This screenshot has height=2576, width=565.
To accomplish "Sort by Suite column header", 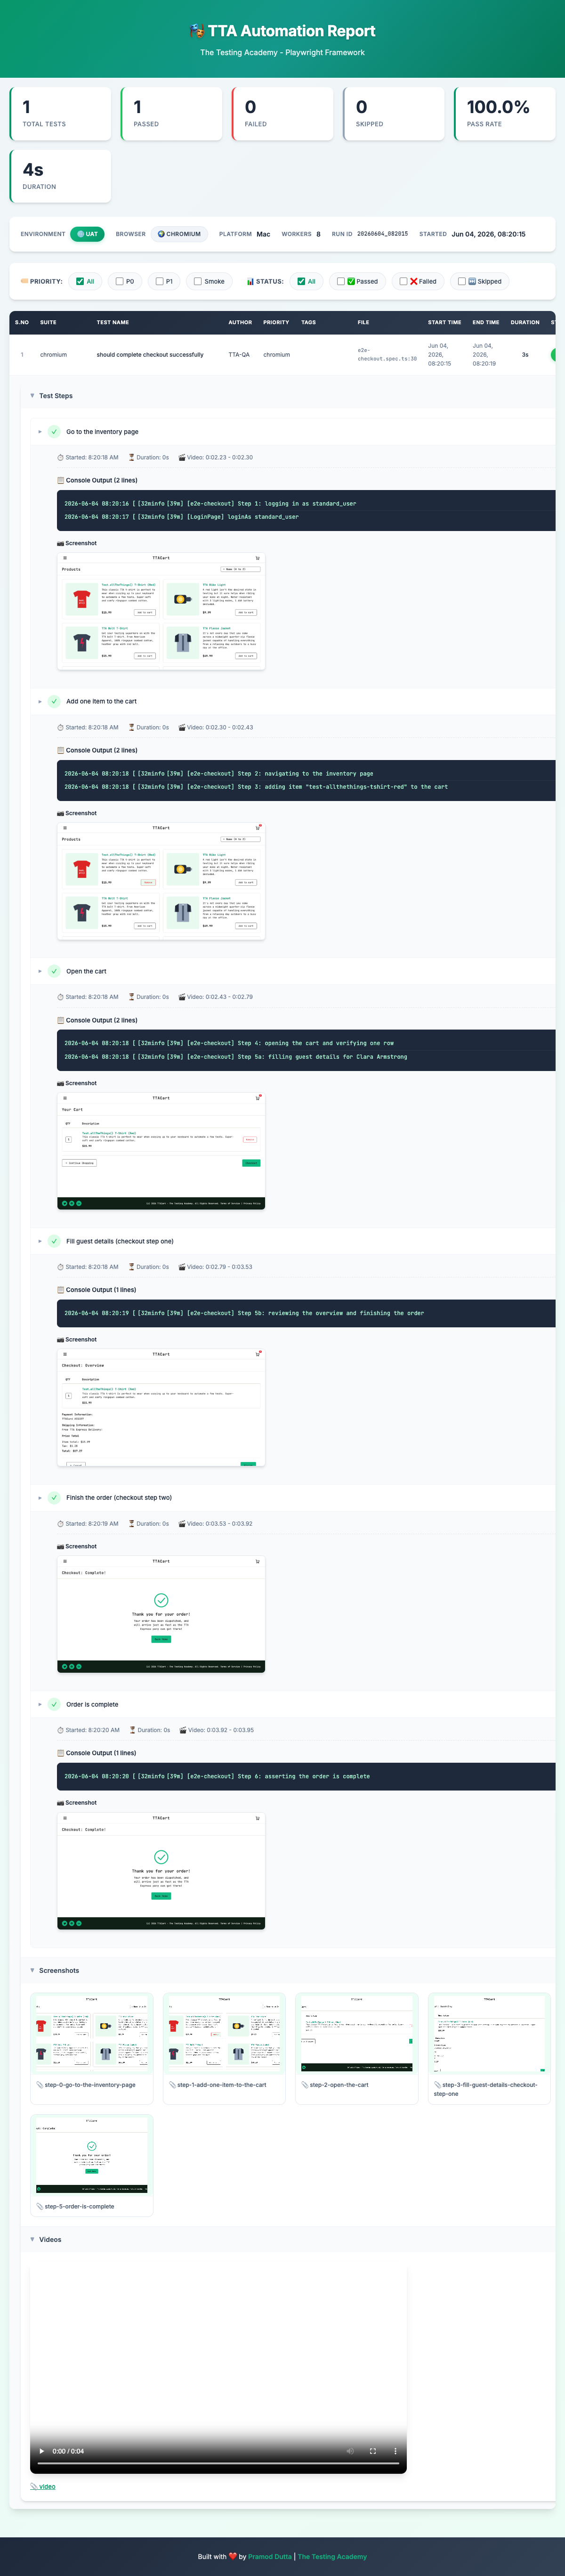I will click(x=48, y=322).
